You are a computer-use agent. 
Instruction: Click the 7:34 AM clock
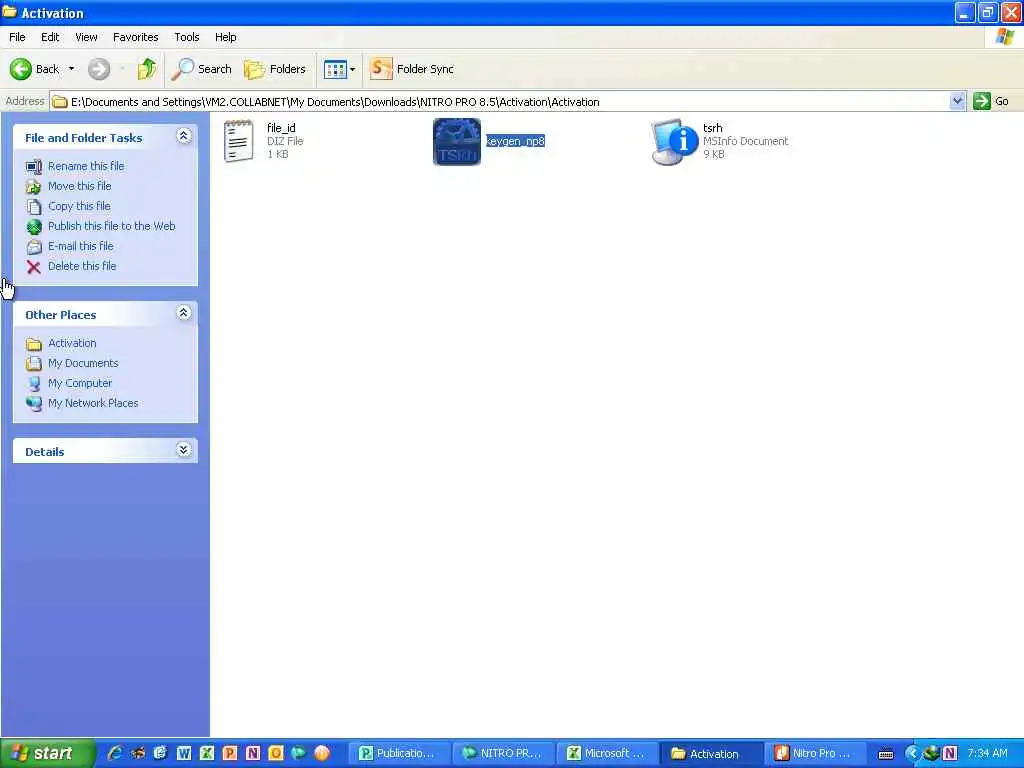(x=987, y=754)
